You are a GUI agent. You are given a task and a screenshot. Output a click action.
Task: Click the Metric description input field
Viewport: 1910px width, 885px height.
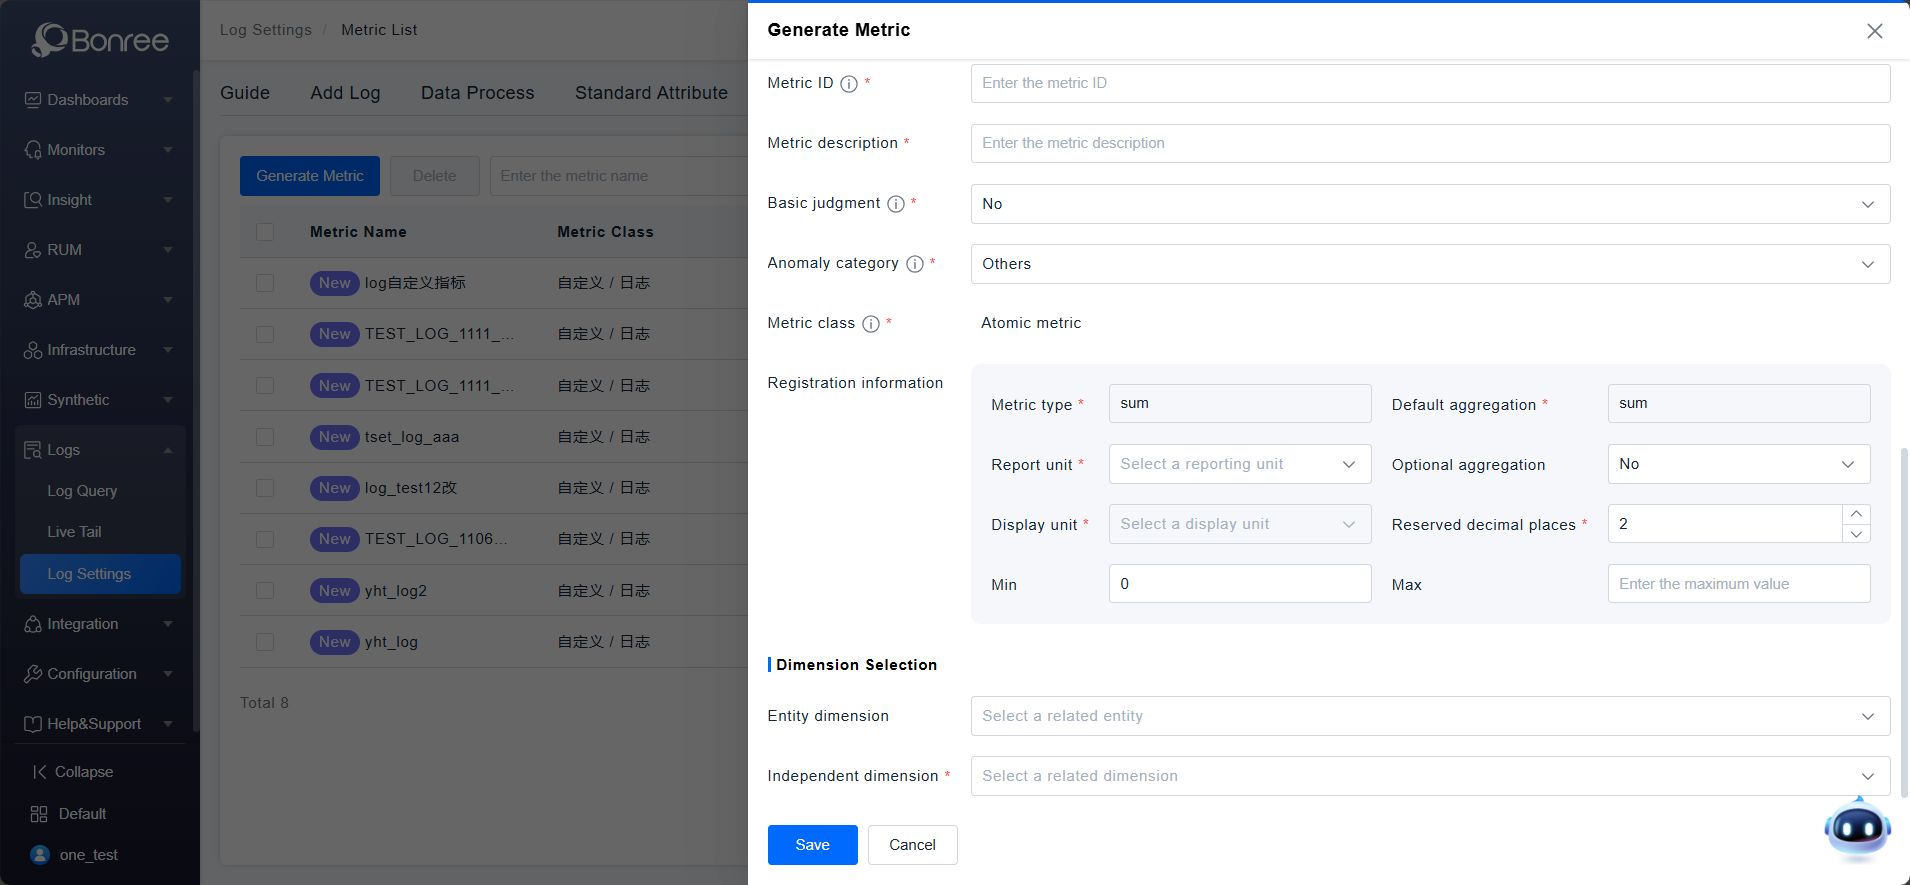(1429, 143)
